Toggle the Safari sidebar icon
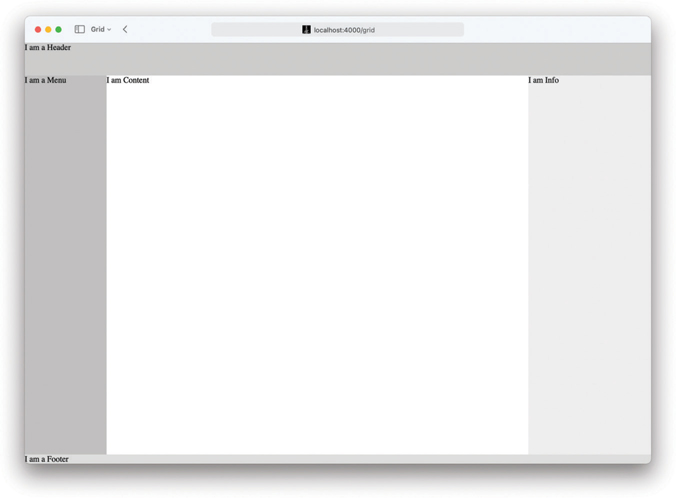Screen dimensions: 676x498 coord(80,30)
